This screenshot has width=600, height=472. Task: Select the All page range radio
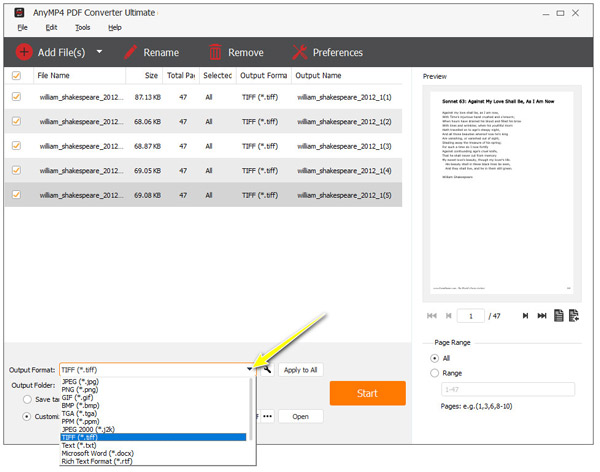coord(434,358)
